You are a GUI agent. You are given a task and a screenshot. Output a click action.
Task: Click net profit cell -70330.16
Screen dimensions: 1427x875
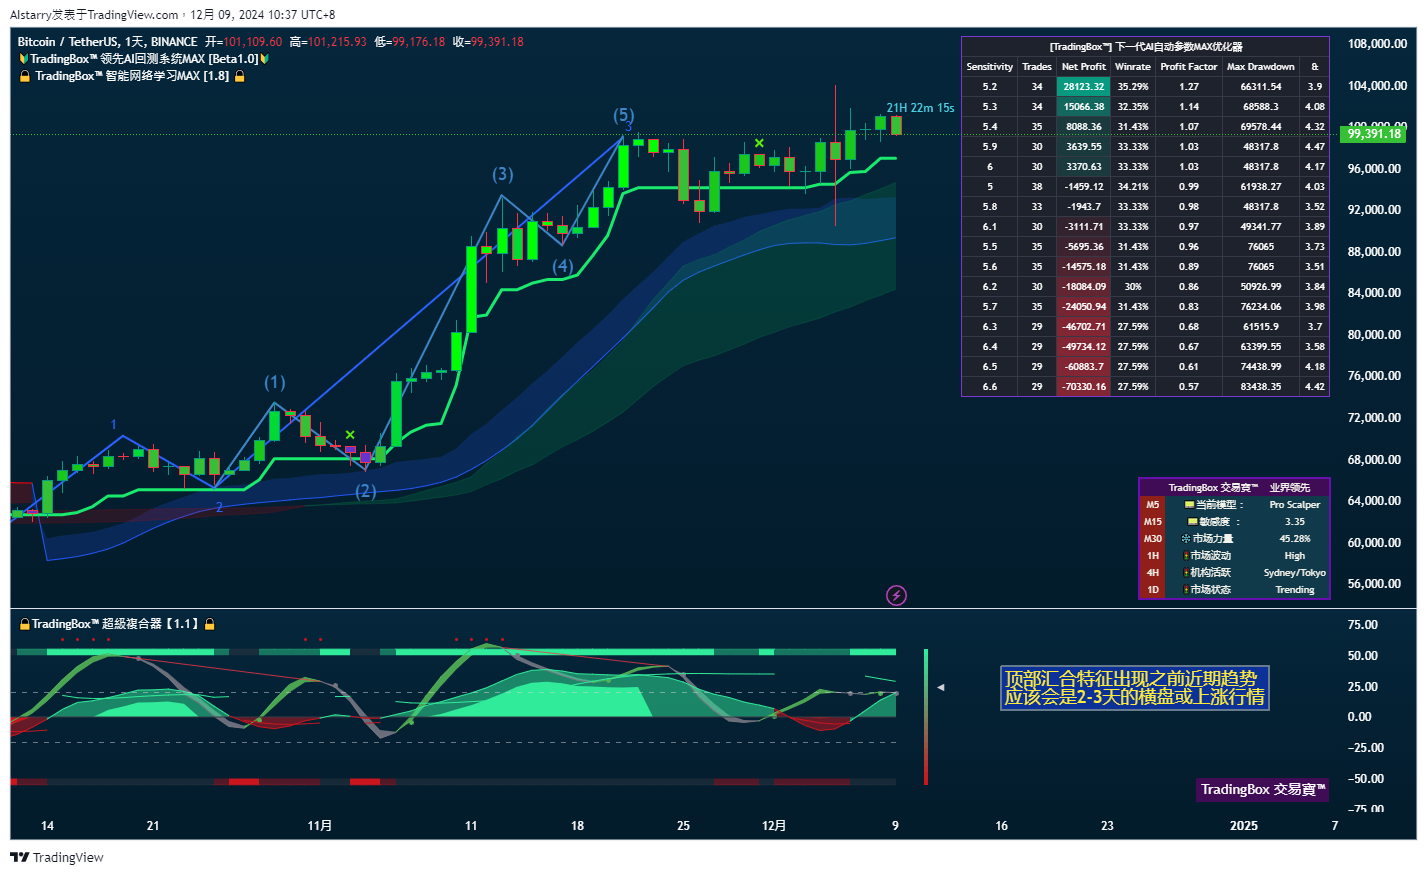coord(1084,387)
